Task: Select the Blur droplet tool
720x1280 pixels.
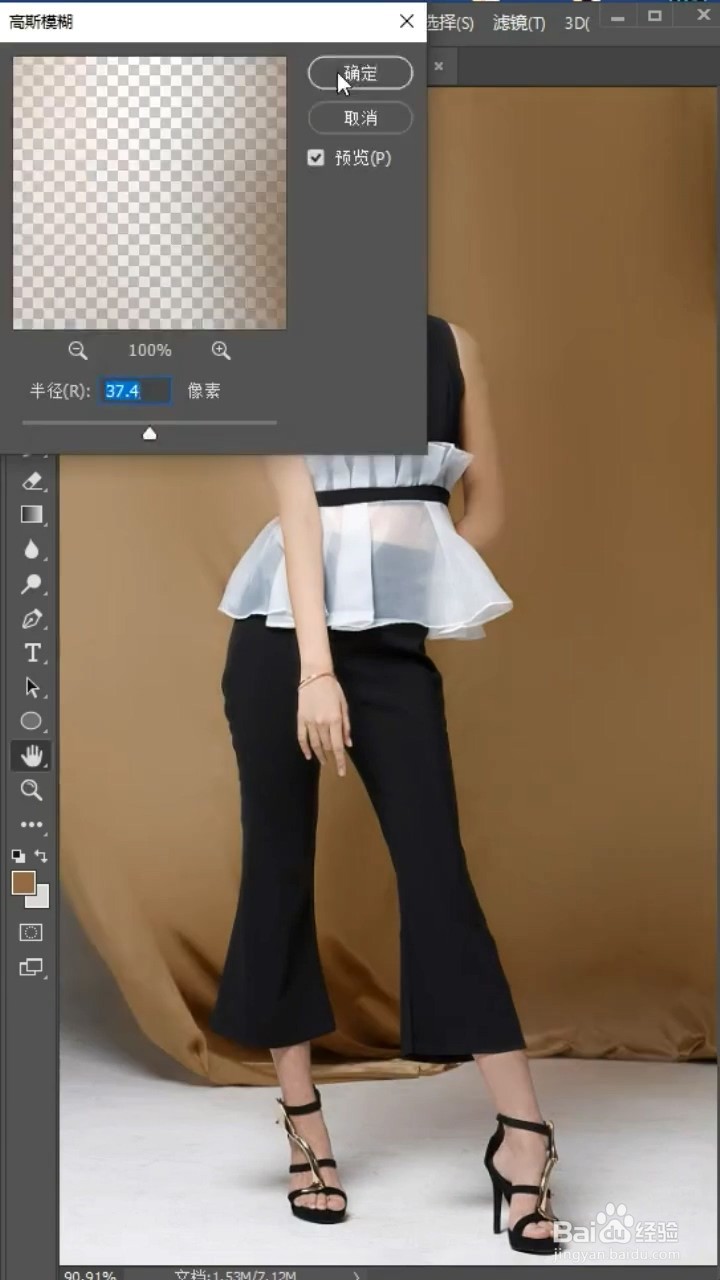Action: coord(32,549)
